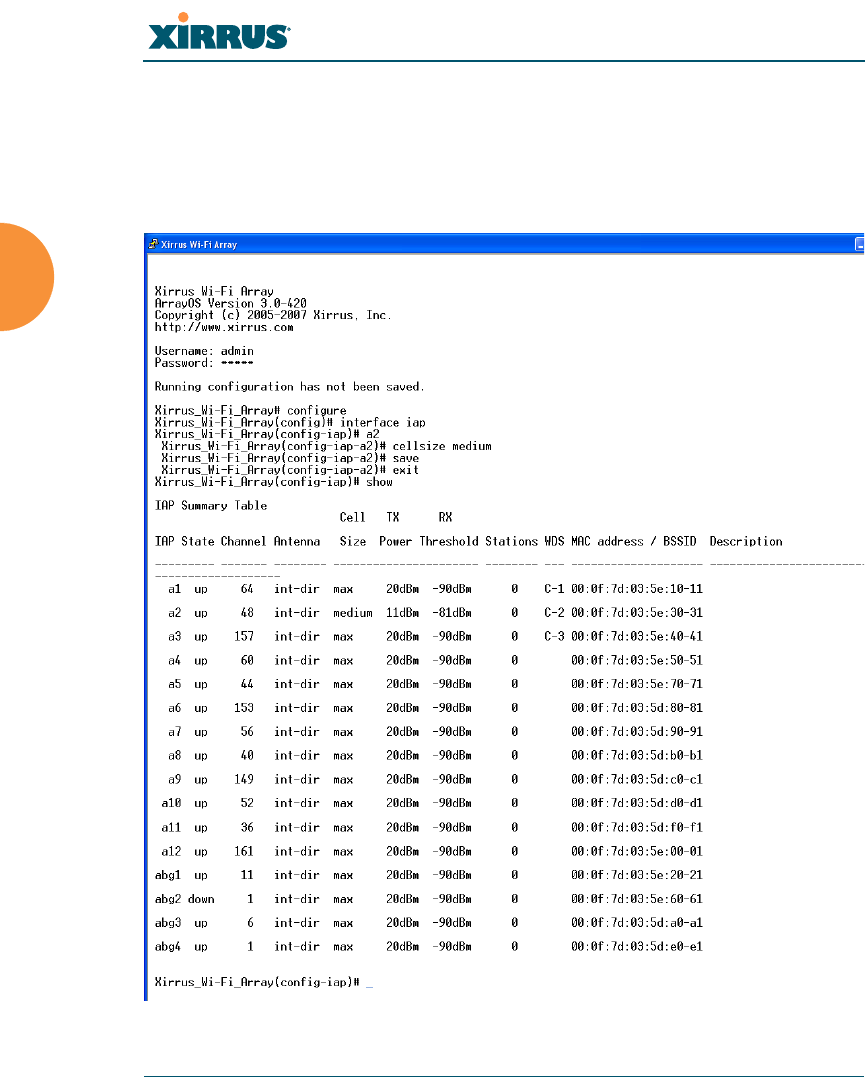Click the '11dBm' TX power value
Image resolution: width=865 pixels, height=1077 pixels.
403,613
